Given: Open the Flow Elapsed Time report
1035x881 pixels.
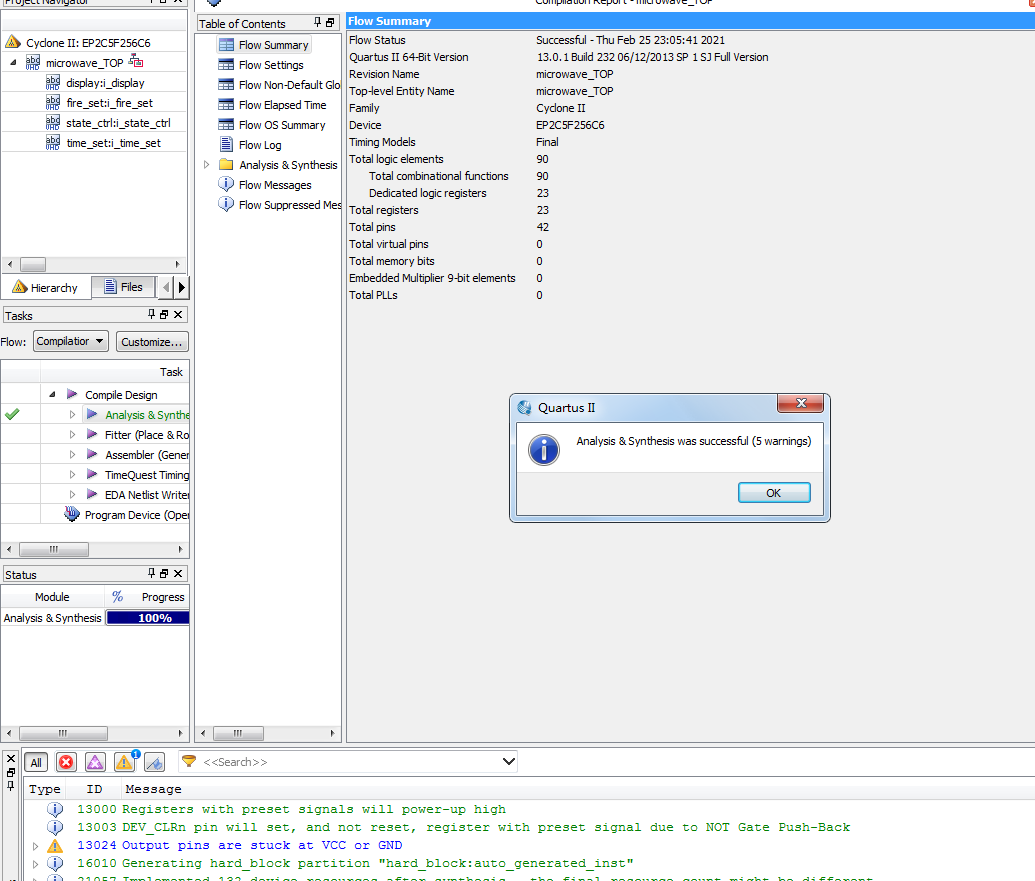Looking at the screenshot, I should pyautogui.click(x=282, y=105).
